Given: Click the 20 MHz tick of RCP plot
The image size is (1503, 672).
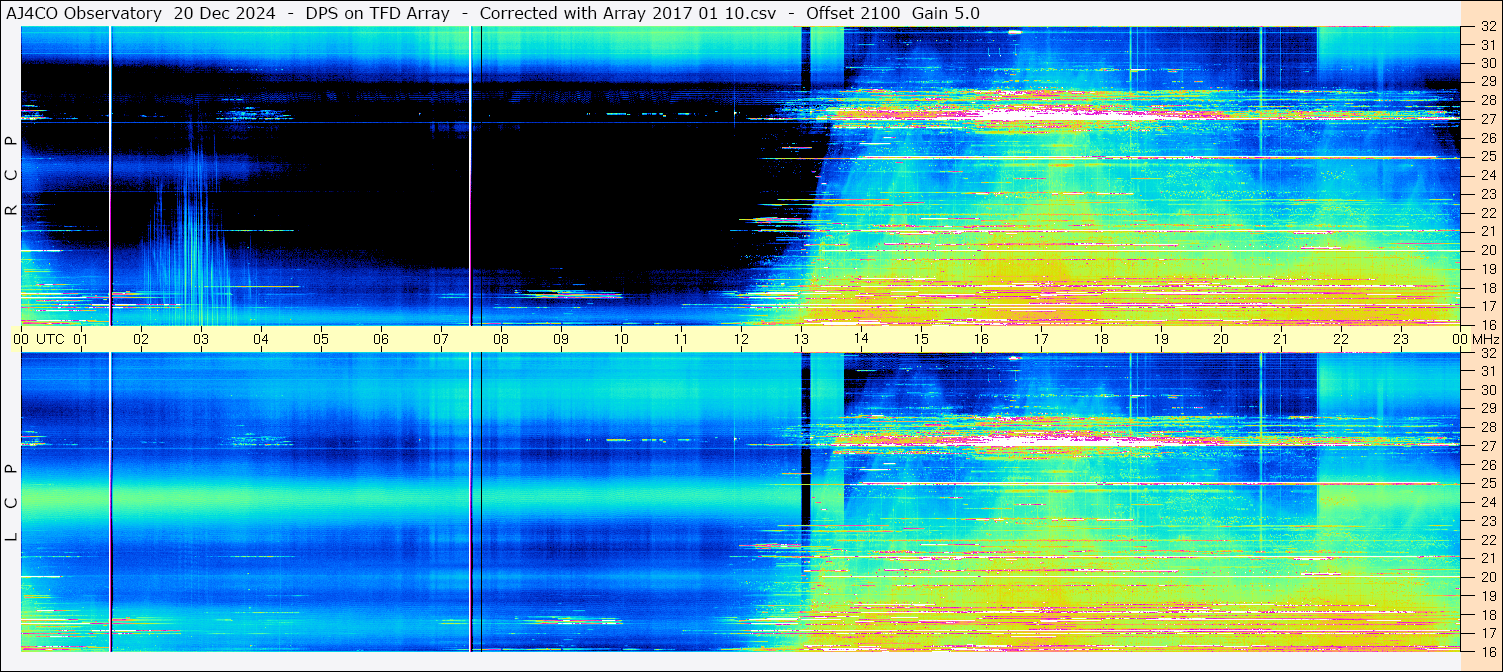Looking at the screenshot, I should pos(1487,250).
